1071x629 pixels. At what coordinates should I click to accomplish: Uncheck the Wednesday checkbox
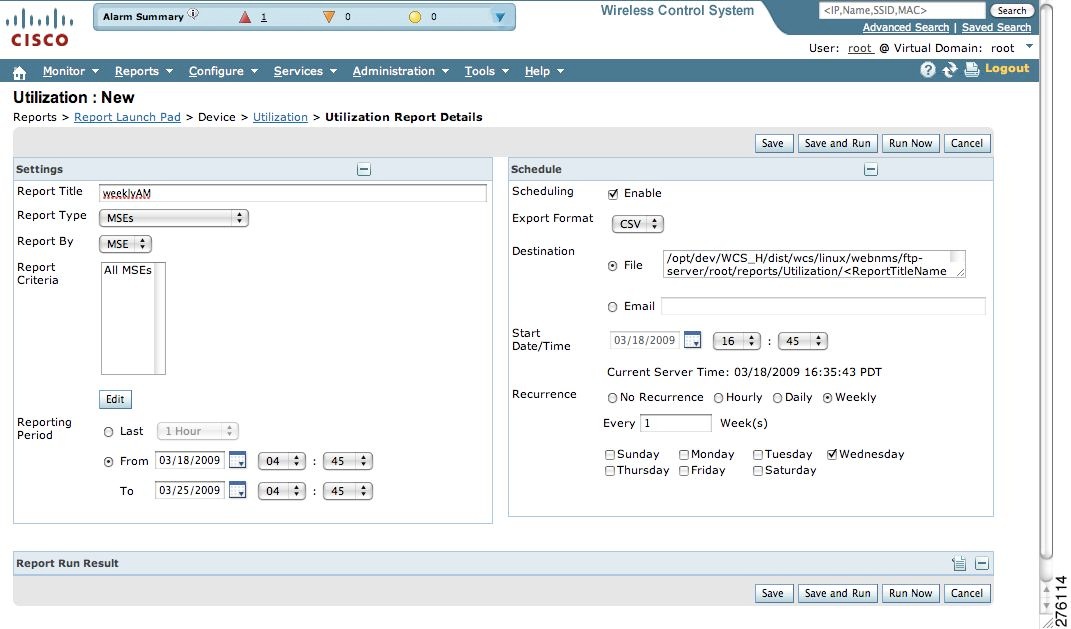point(832,454)
